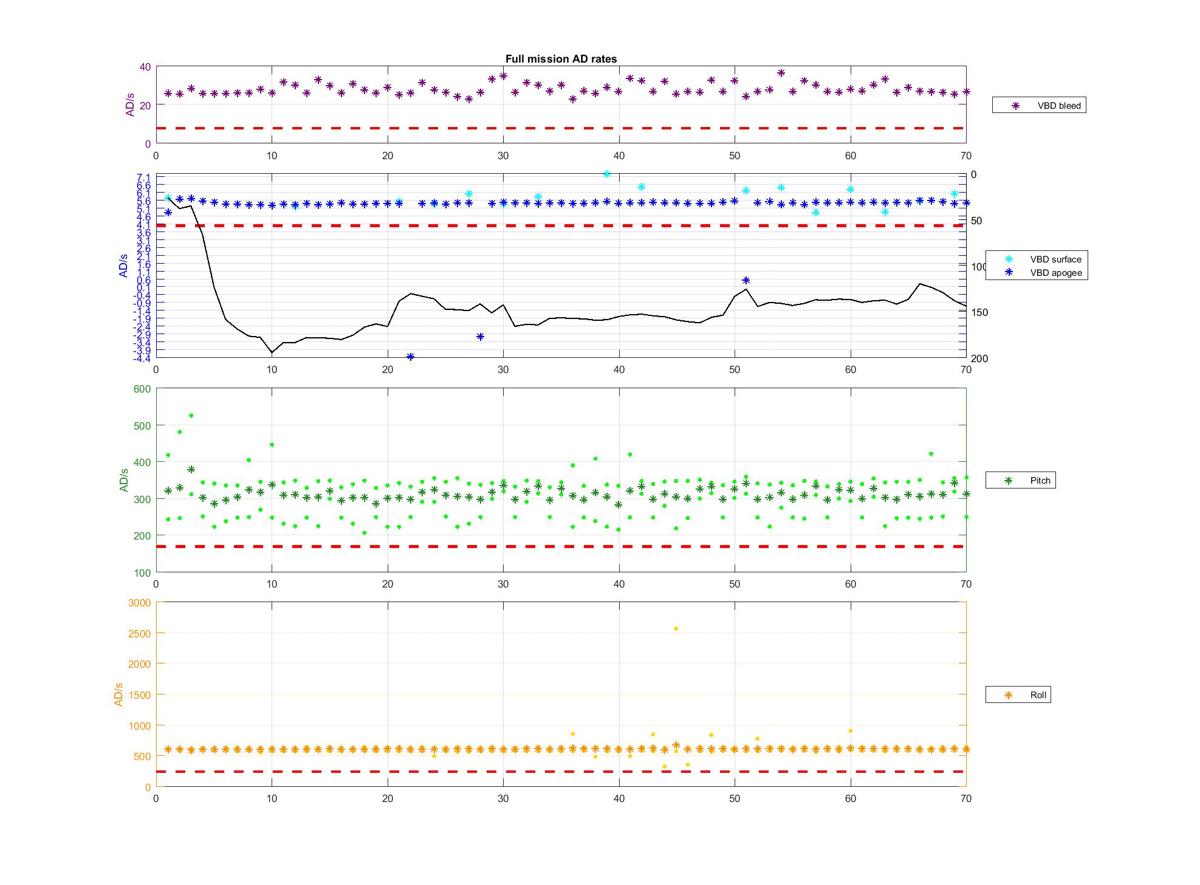Select the lowest VBD apogee outlier at dive 22
The height and width of the screenshot is (885, 1200).
click(410, 357)
